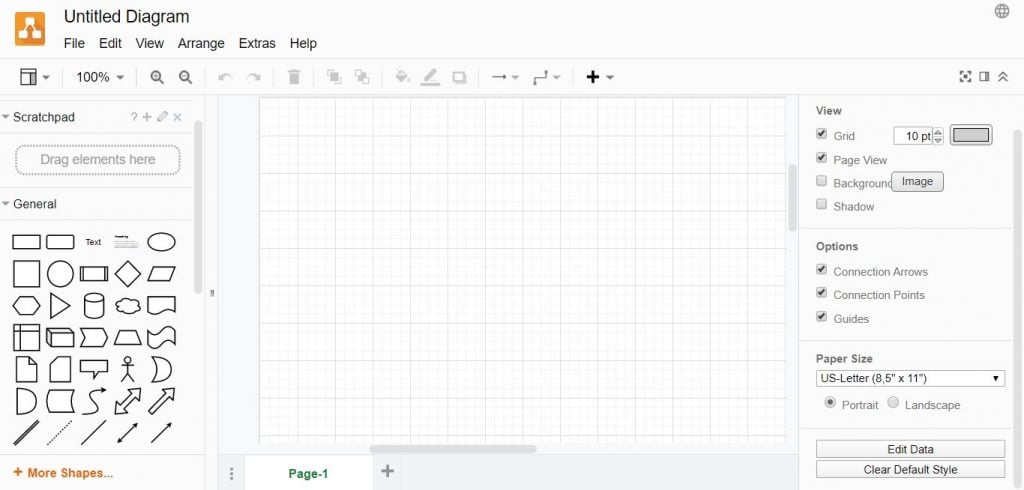Open the connection arrow style dropdown

click(505, 77)
